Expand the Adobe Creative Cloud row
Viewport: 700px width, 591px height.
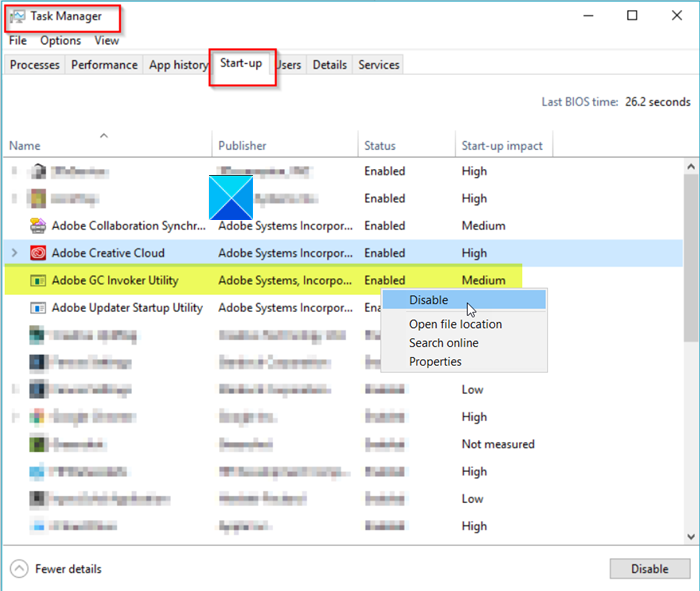[14, 253]
